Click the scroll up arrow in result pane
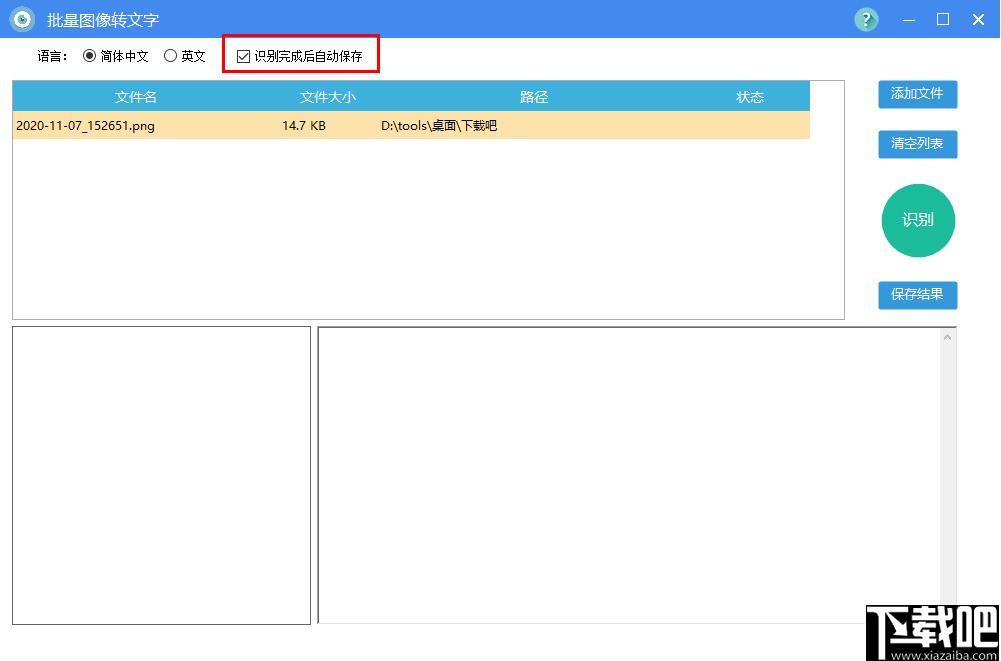The width and height of the screenshot is (1001, 661). [947, 337]
